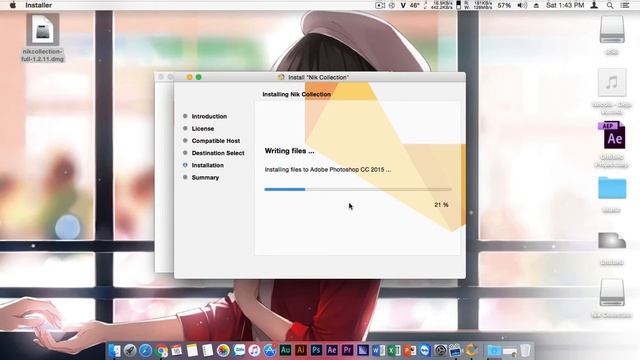Open the App Store in Dock
The image size is (640, 360).
coord(270,350)
